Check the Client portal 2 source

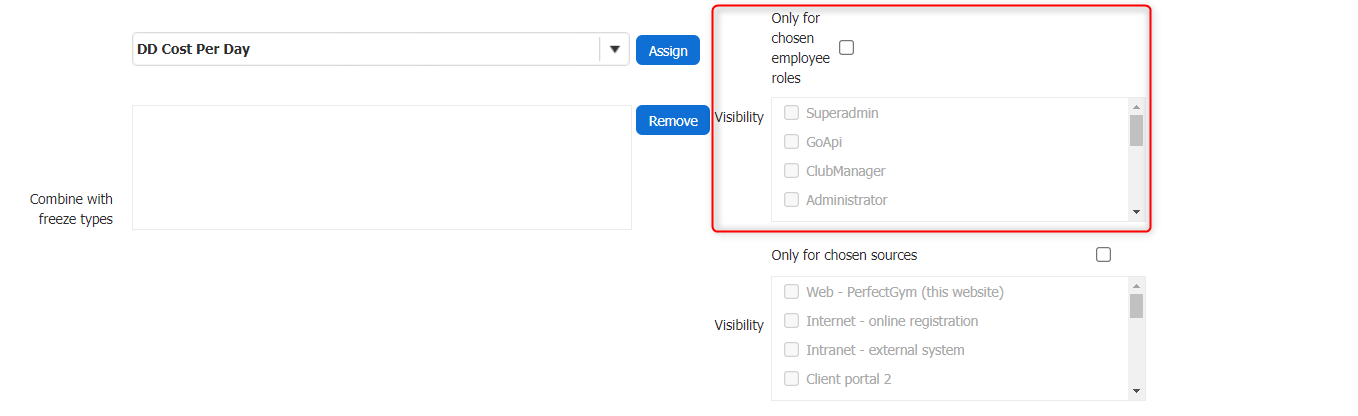click(792, 379)
